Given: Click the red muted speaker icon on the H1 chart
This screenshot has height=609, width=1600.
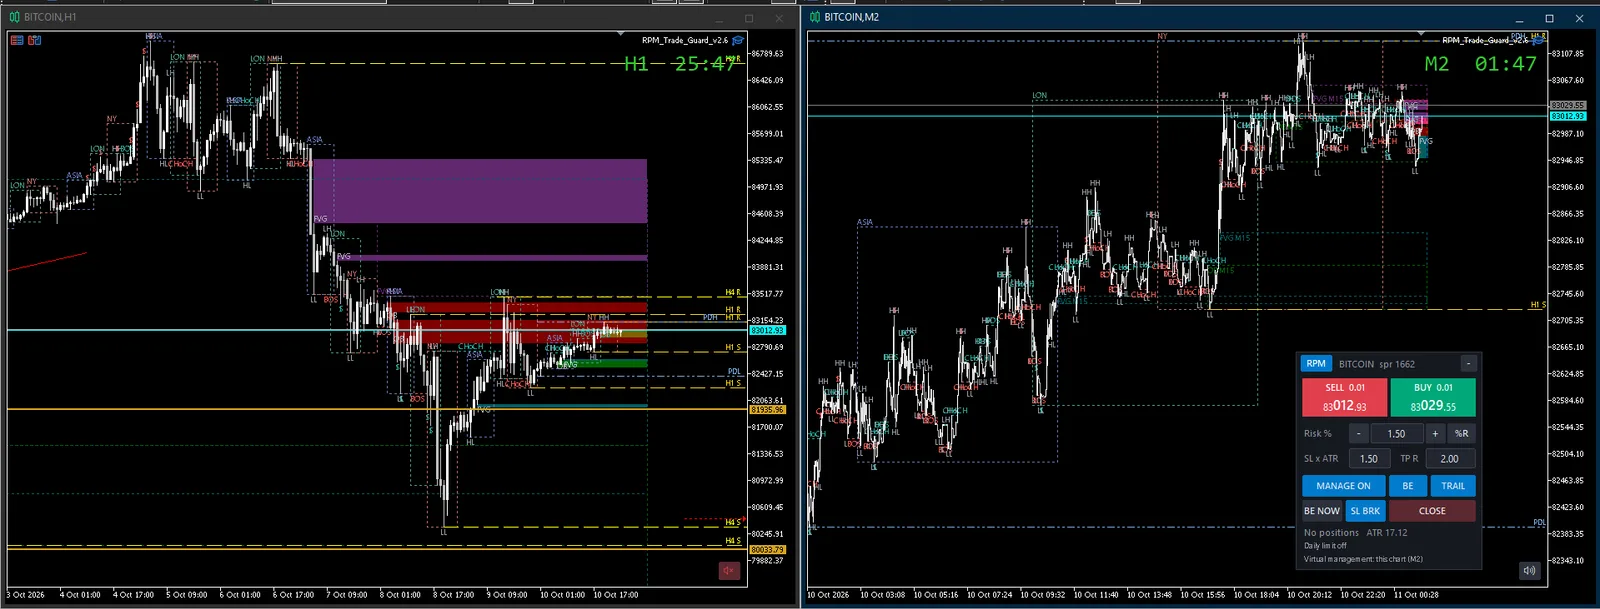Looking at the screenshot, I should click(x=728, y=570).
